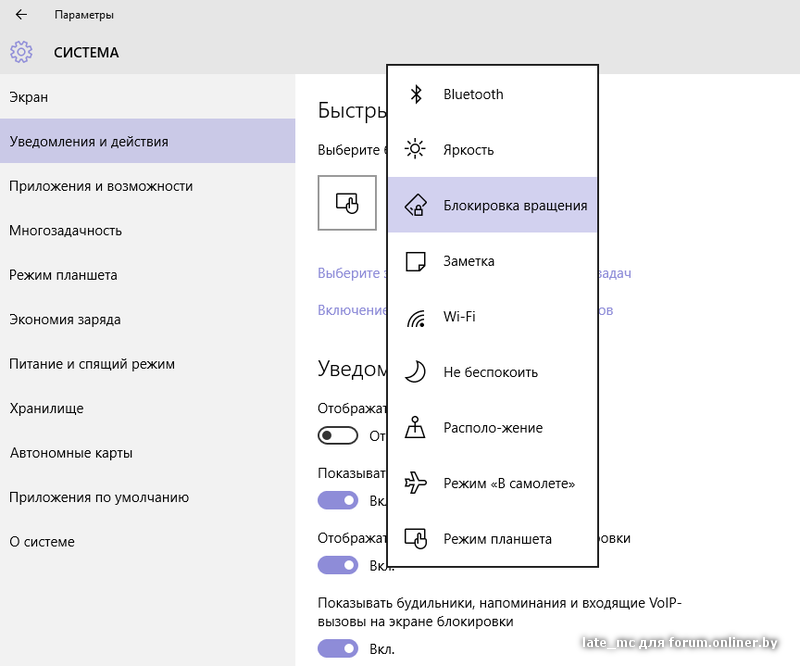
Task: Open the tablet mode quick action tile
Action: tap(347, 203)
